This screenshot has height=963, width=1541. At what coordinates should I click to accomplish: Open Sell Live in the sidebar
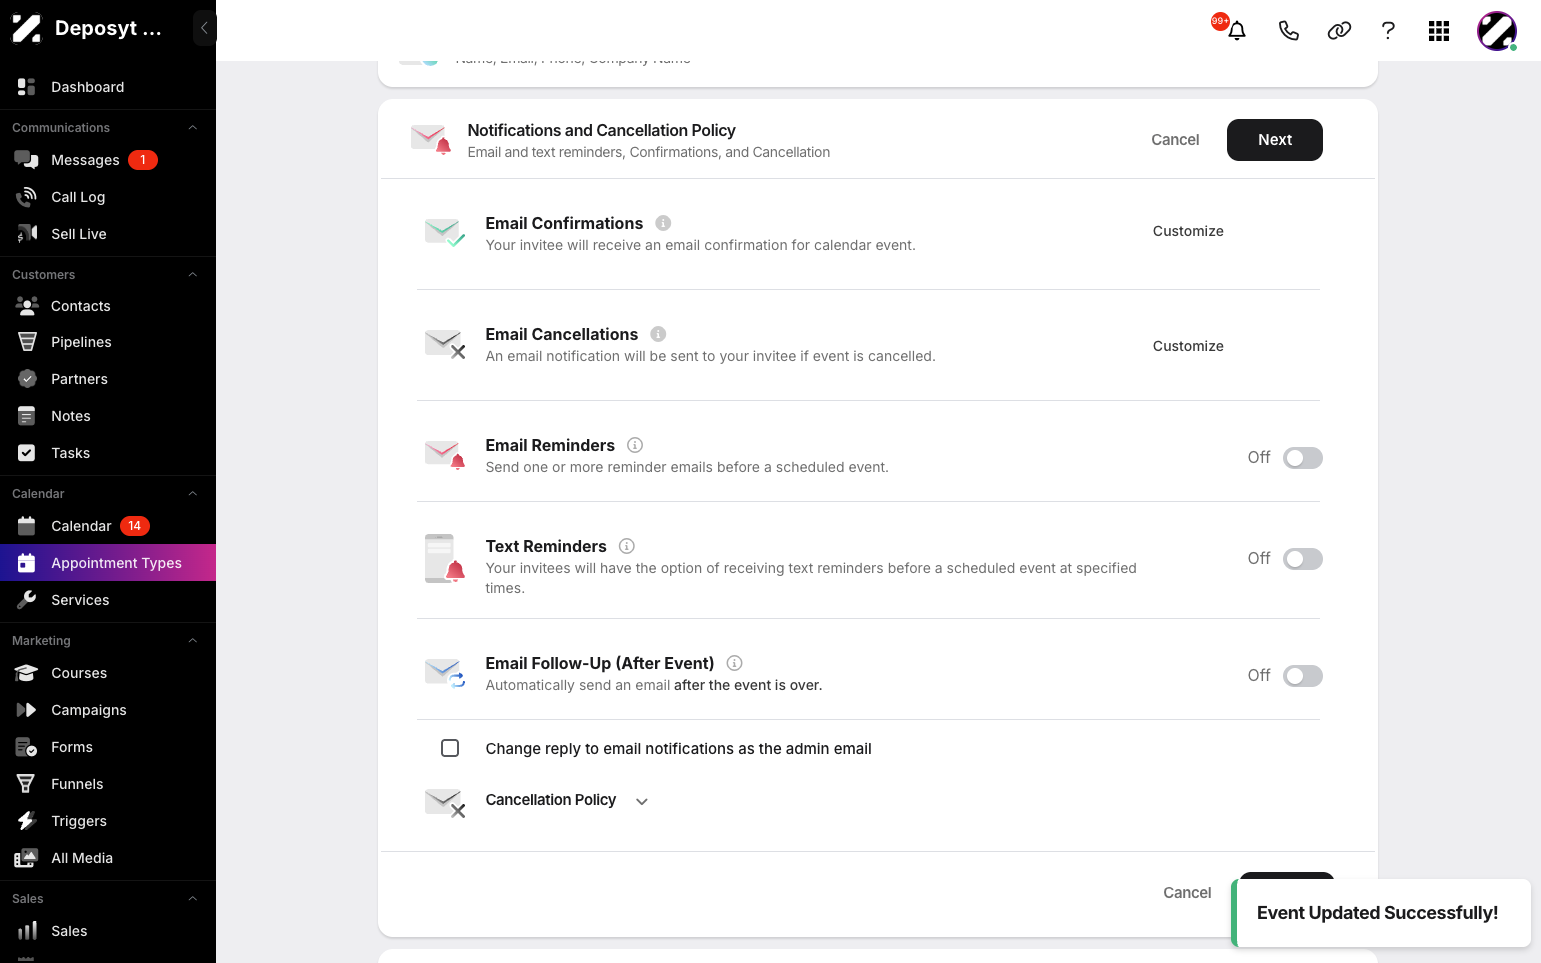(108, 234)
